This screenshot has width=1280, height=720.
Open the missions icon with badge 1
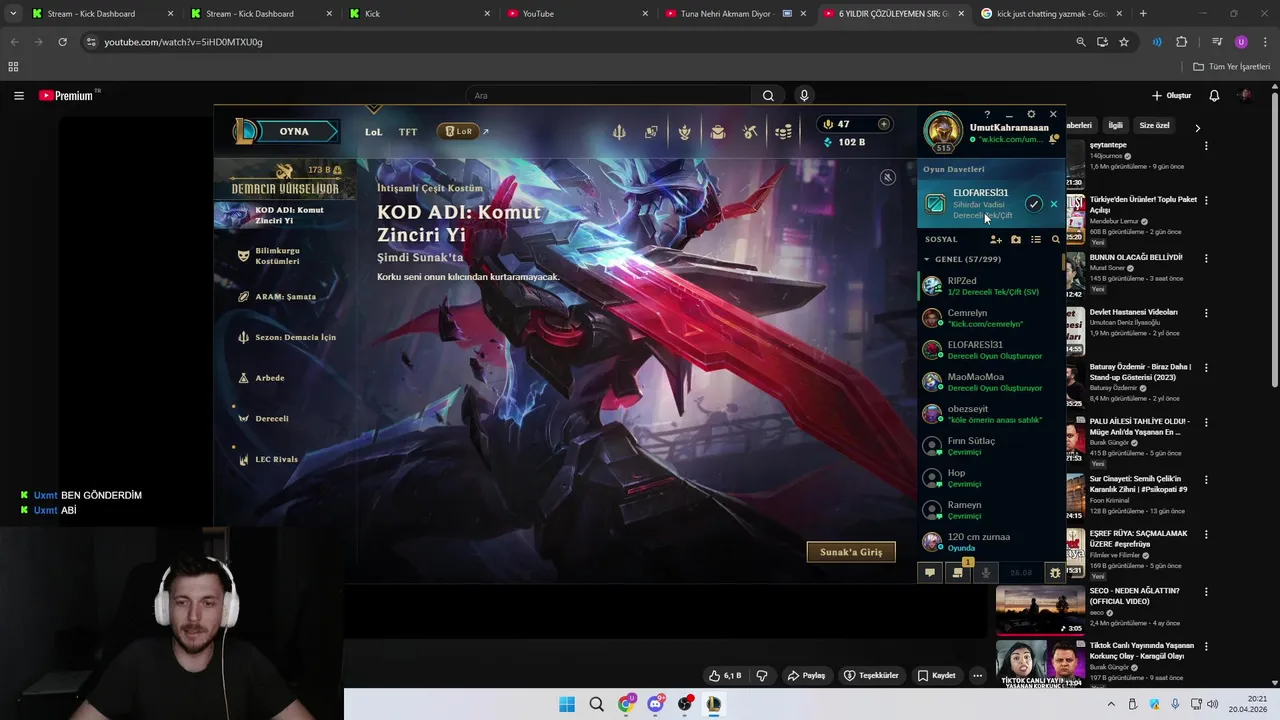(x=958, y=572)
